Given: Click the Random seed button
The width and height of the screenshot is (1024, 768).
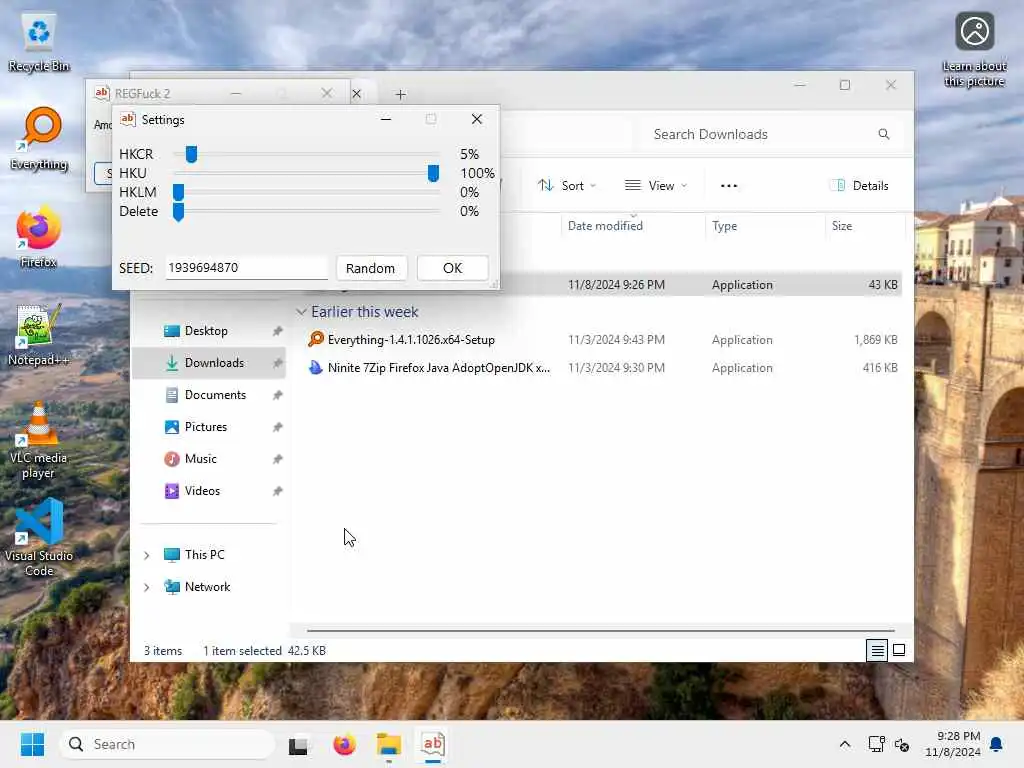Looking at the screenshot, I should [x=370, y=268].
